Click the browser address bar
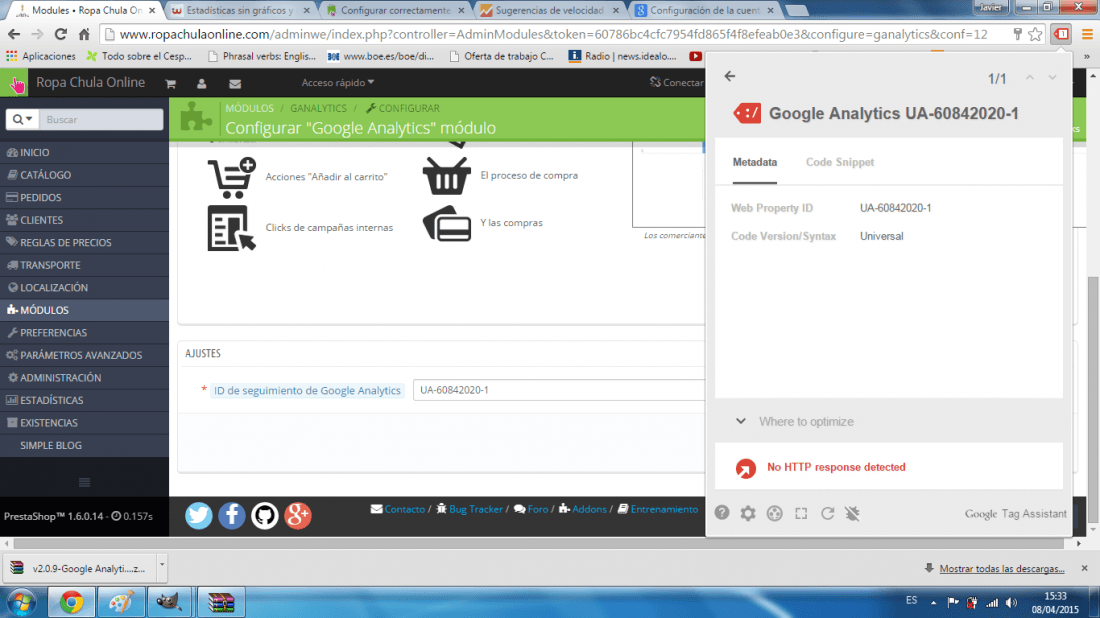Image resolution: width=1100 pixels, height=618 pixels. pyautogui.click(x=554, y=34)
